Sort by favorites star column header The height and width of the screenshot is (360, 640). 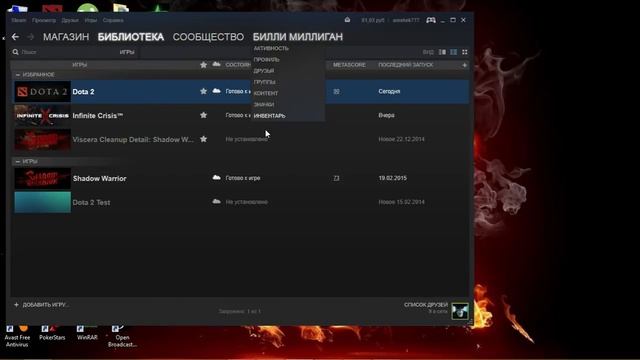[203, 64]
